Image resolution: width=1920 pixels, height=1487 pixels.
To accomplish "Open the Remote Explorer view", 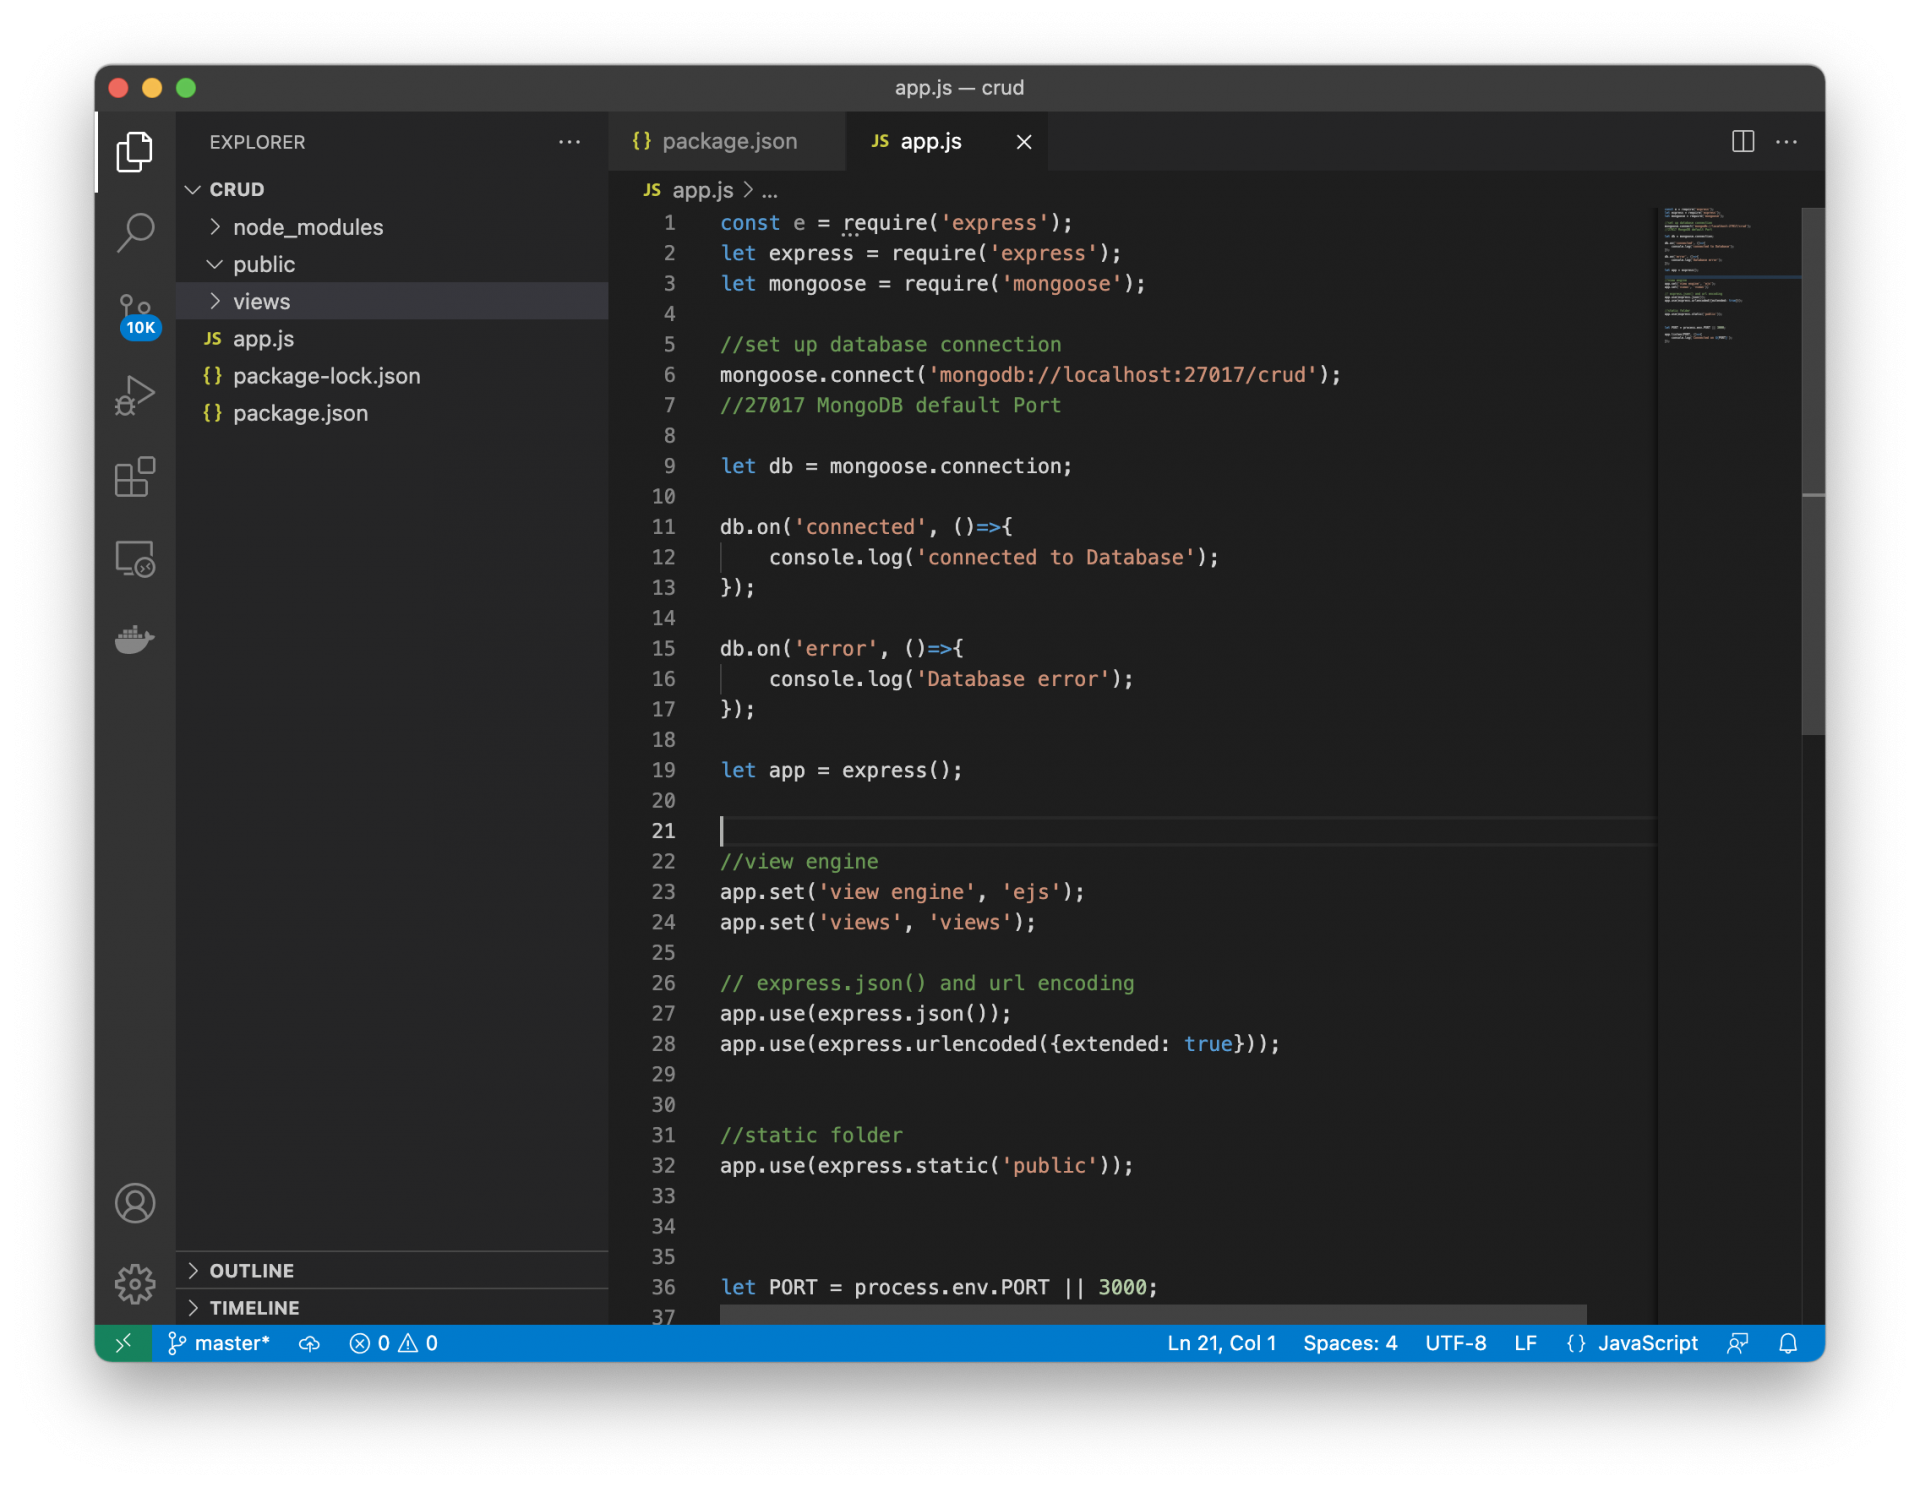I will pos(135,559).
